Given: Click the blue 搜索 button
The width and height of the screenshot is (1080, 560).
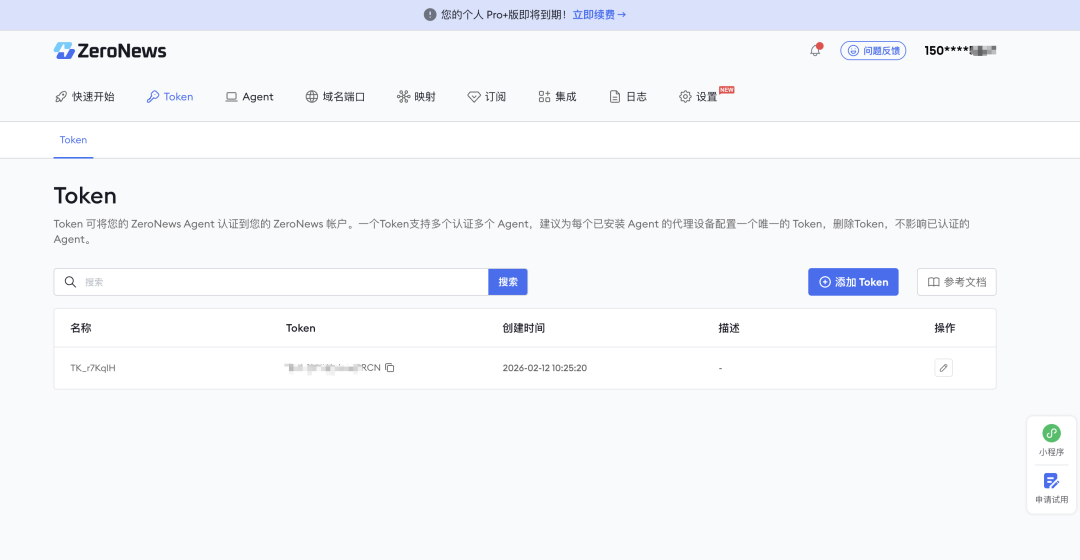Looking at the screenshot, I should [x=508, y=282].
